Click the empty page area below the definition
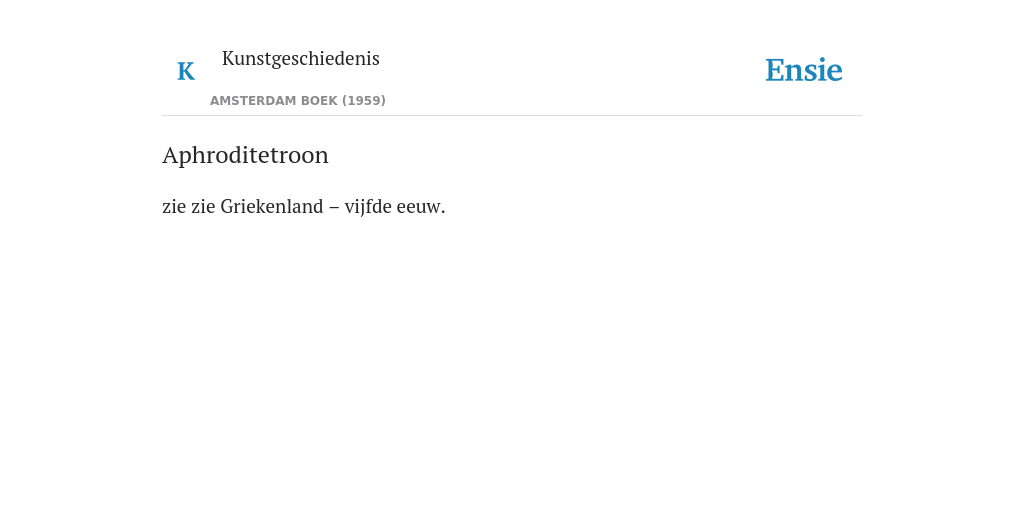Image resolution: width=1024 pixels, height=512 pixels. point(512,366)
